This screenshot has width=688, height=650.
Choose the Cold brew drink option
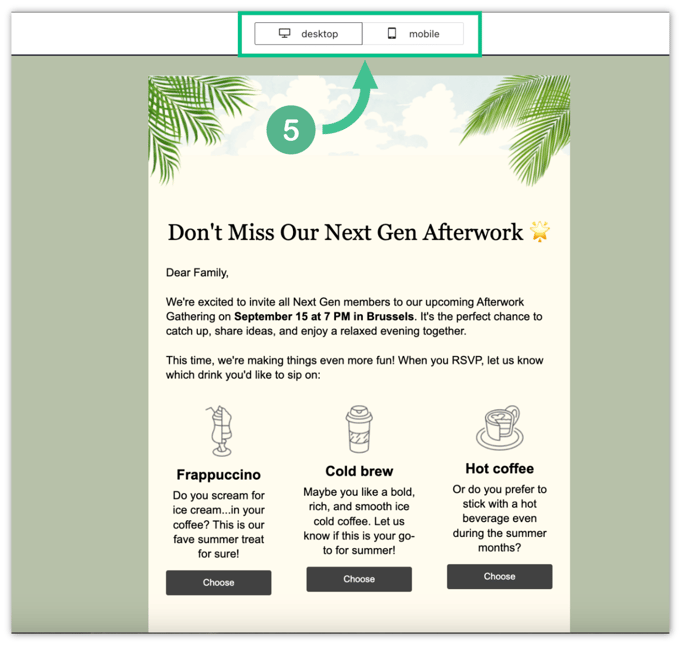[x=359, y=579]
